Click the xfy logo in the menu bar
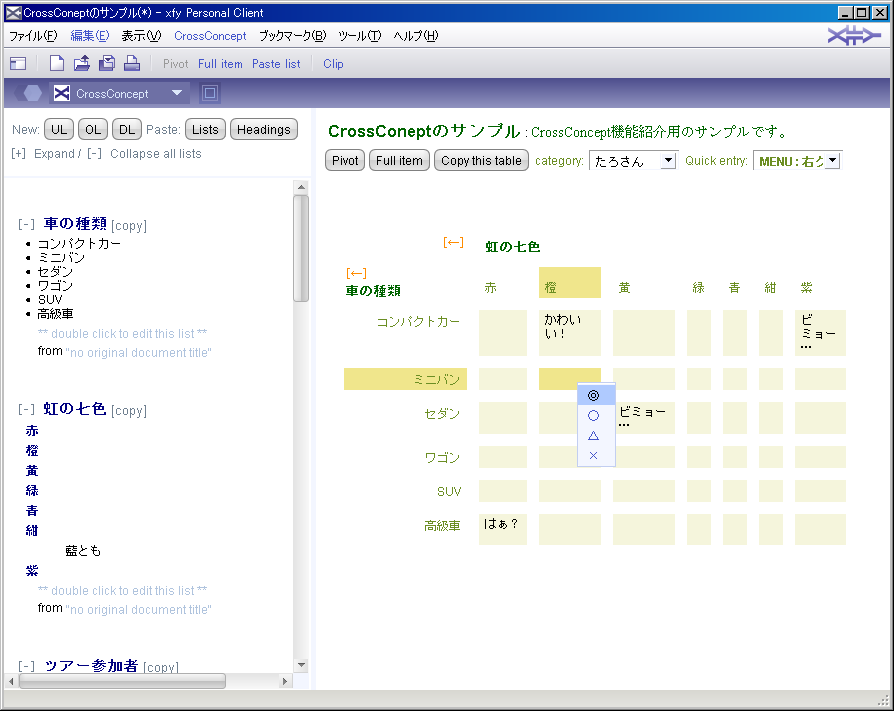894x711 pixels. (x=854, y=36)
